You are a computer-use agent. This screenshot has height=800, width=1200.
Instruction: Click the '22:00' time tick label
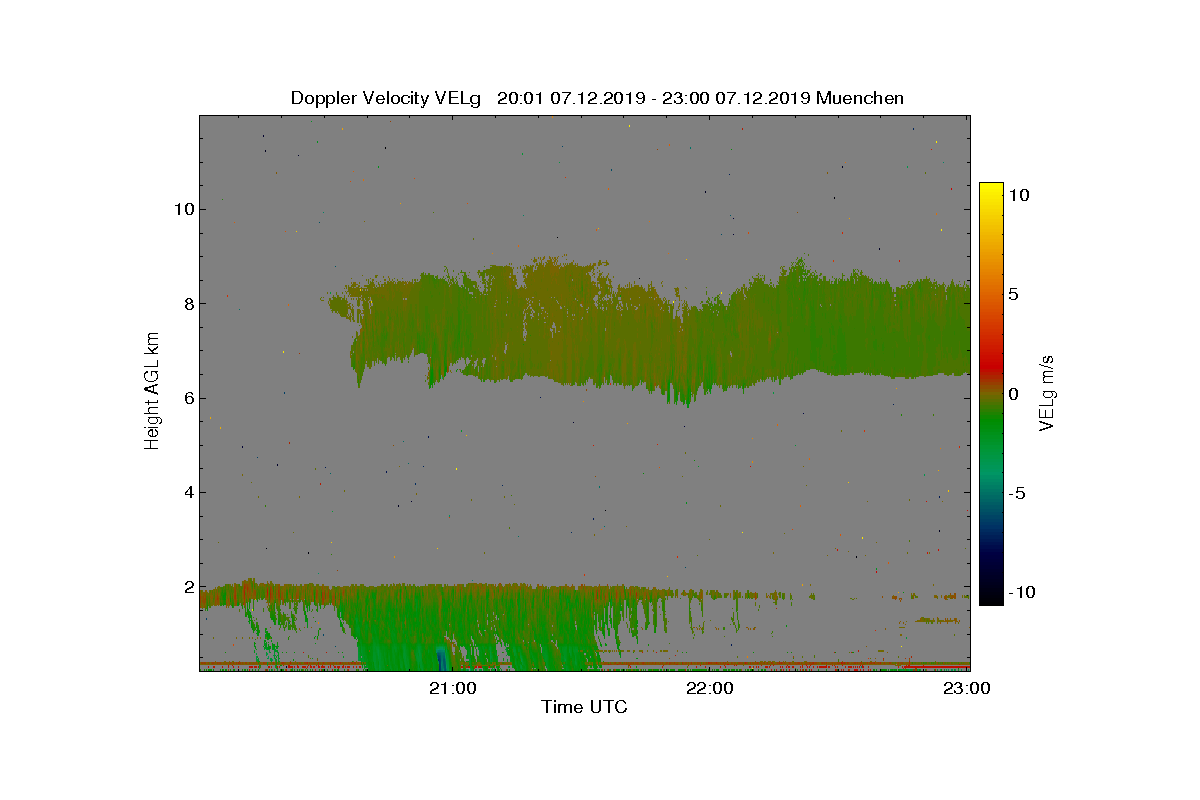[x=710, y=688]
